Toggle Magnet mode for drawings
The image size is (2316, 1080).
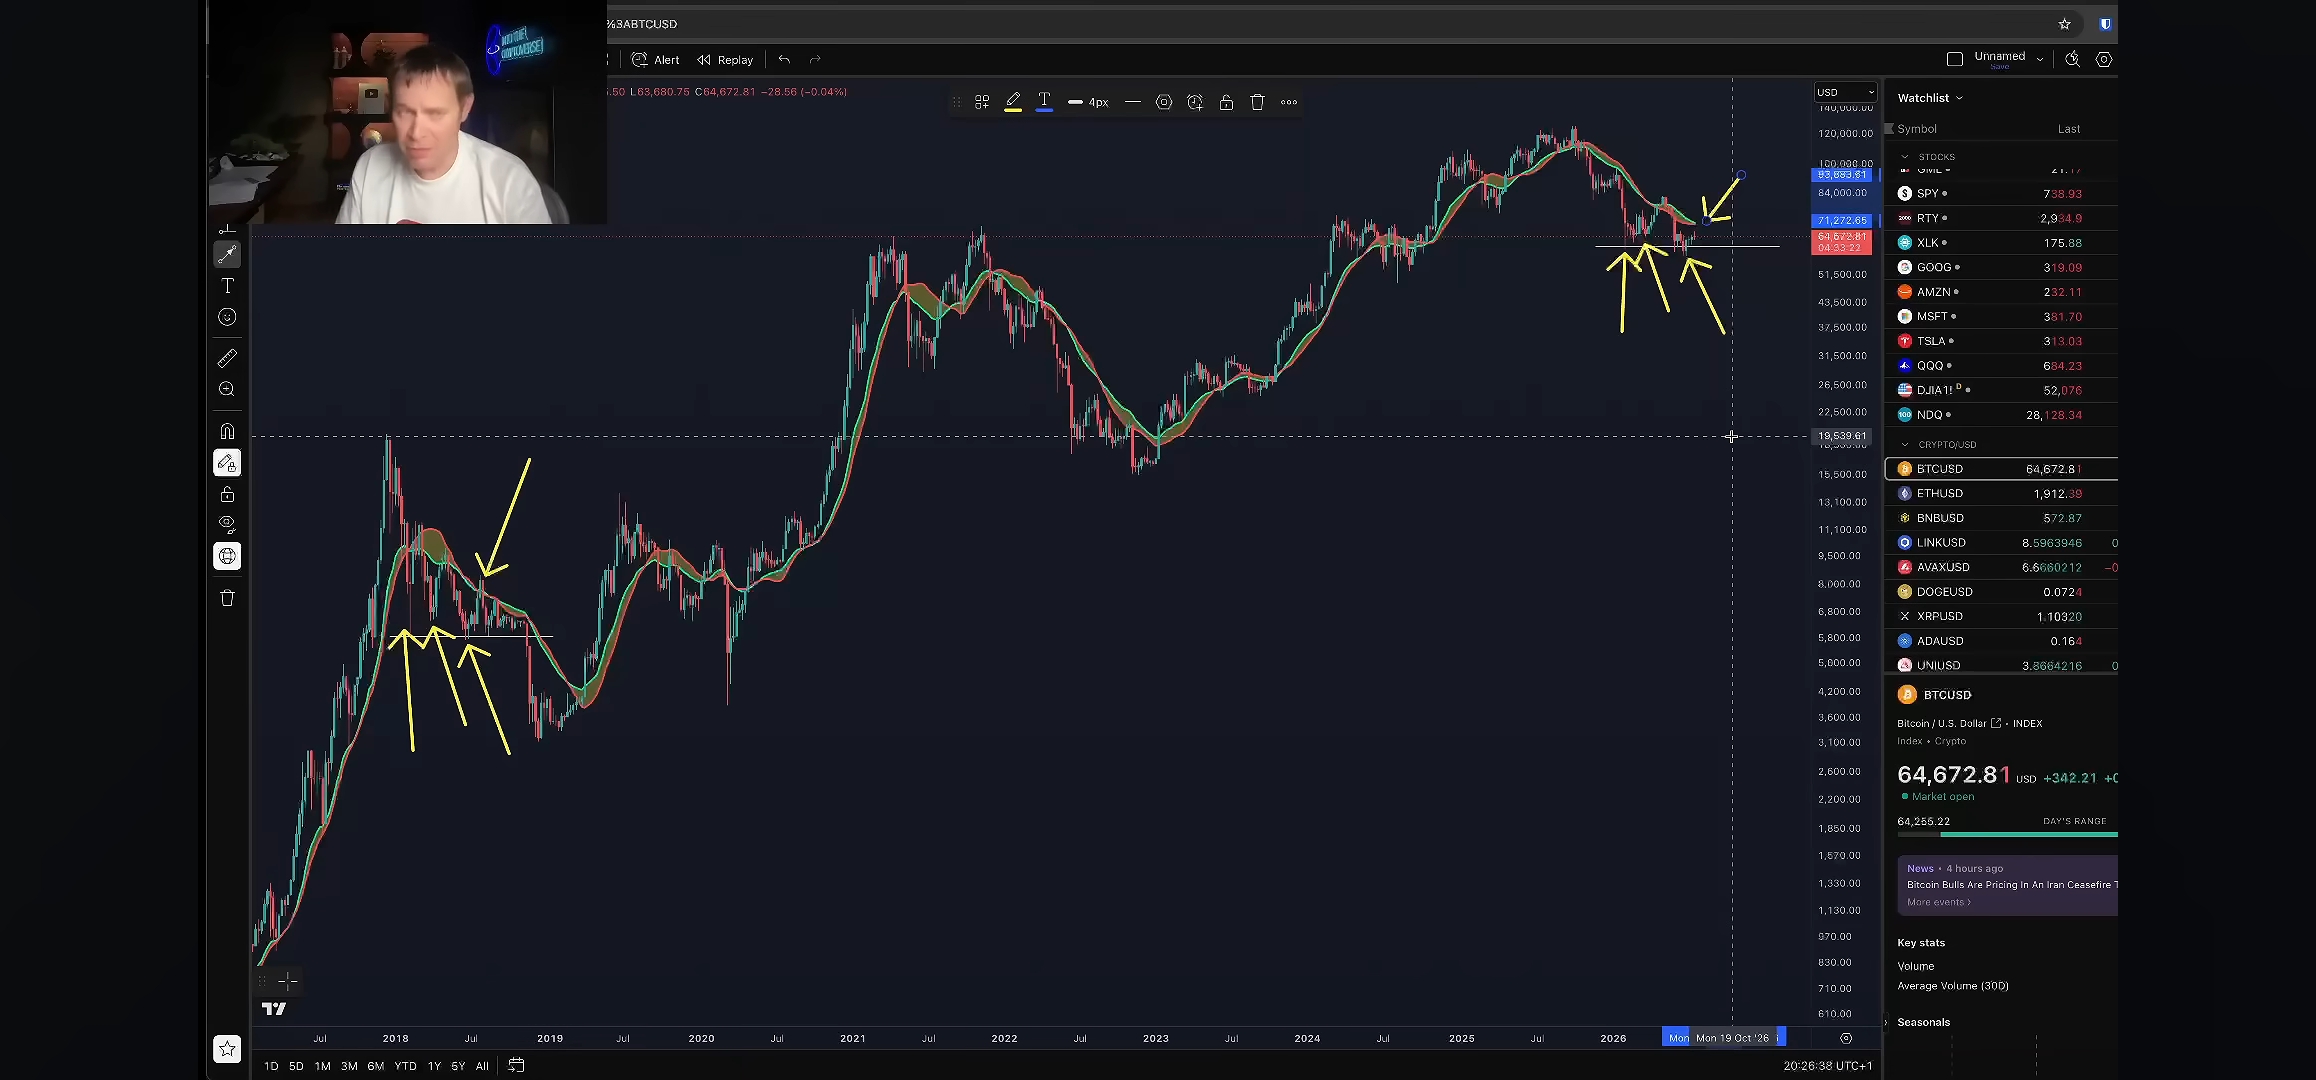pos(227,431)
